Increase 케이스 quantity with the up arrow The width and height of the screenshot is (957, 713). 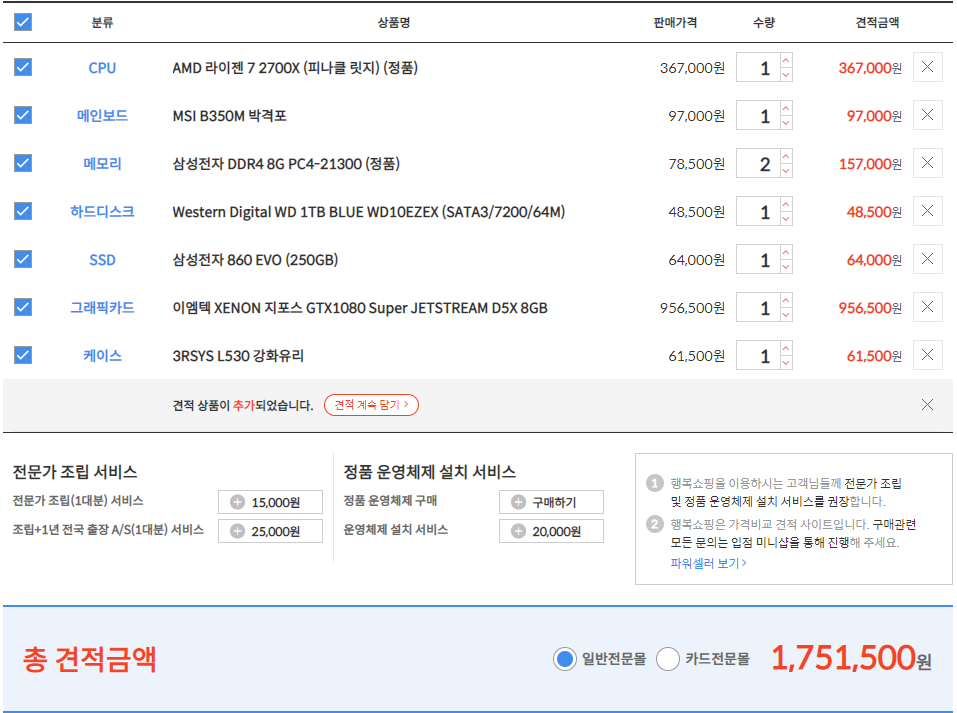click(x=786, y=348)
